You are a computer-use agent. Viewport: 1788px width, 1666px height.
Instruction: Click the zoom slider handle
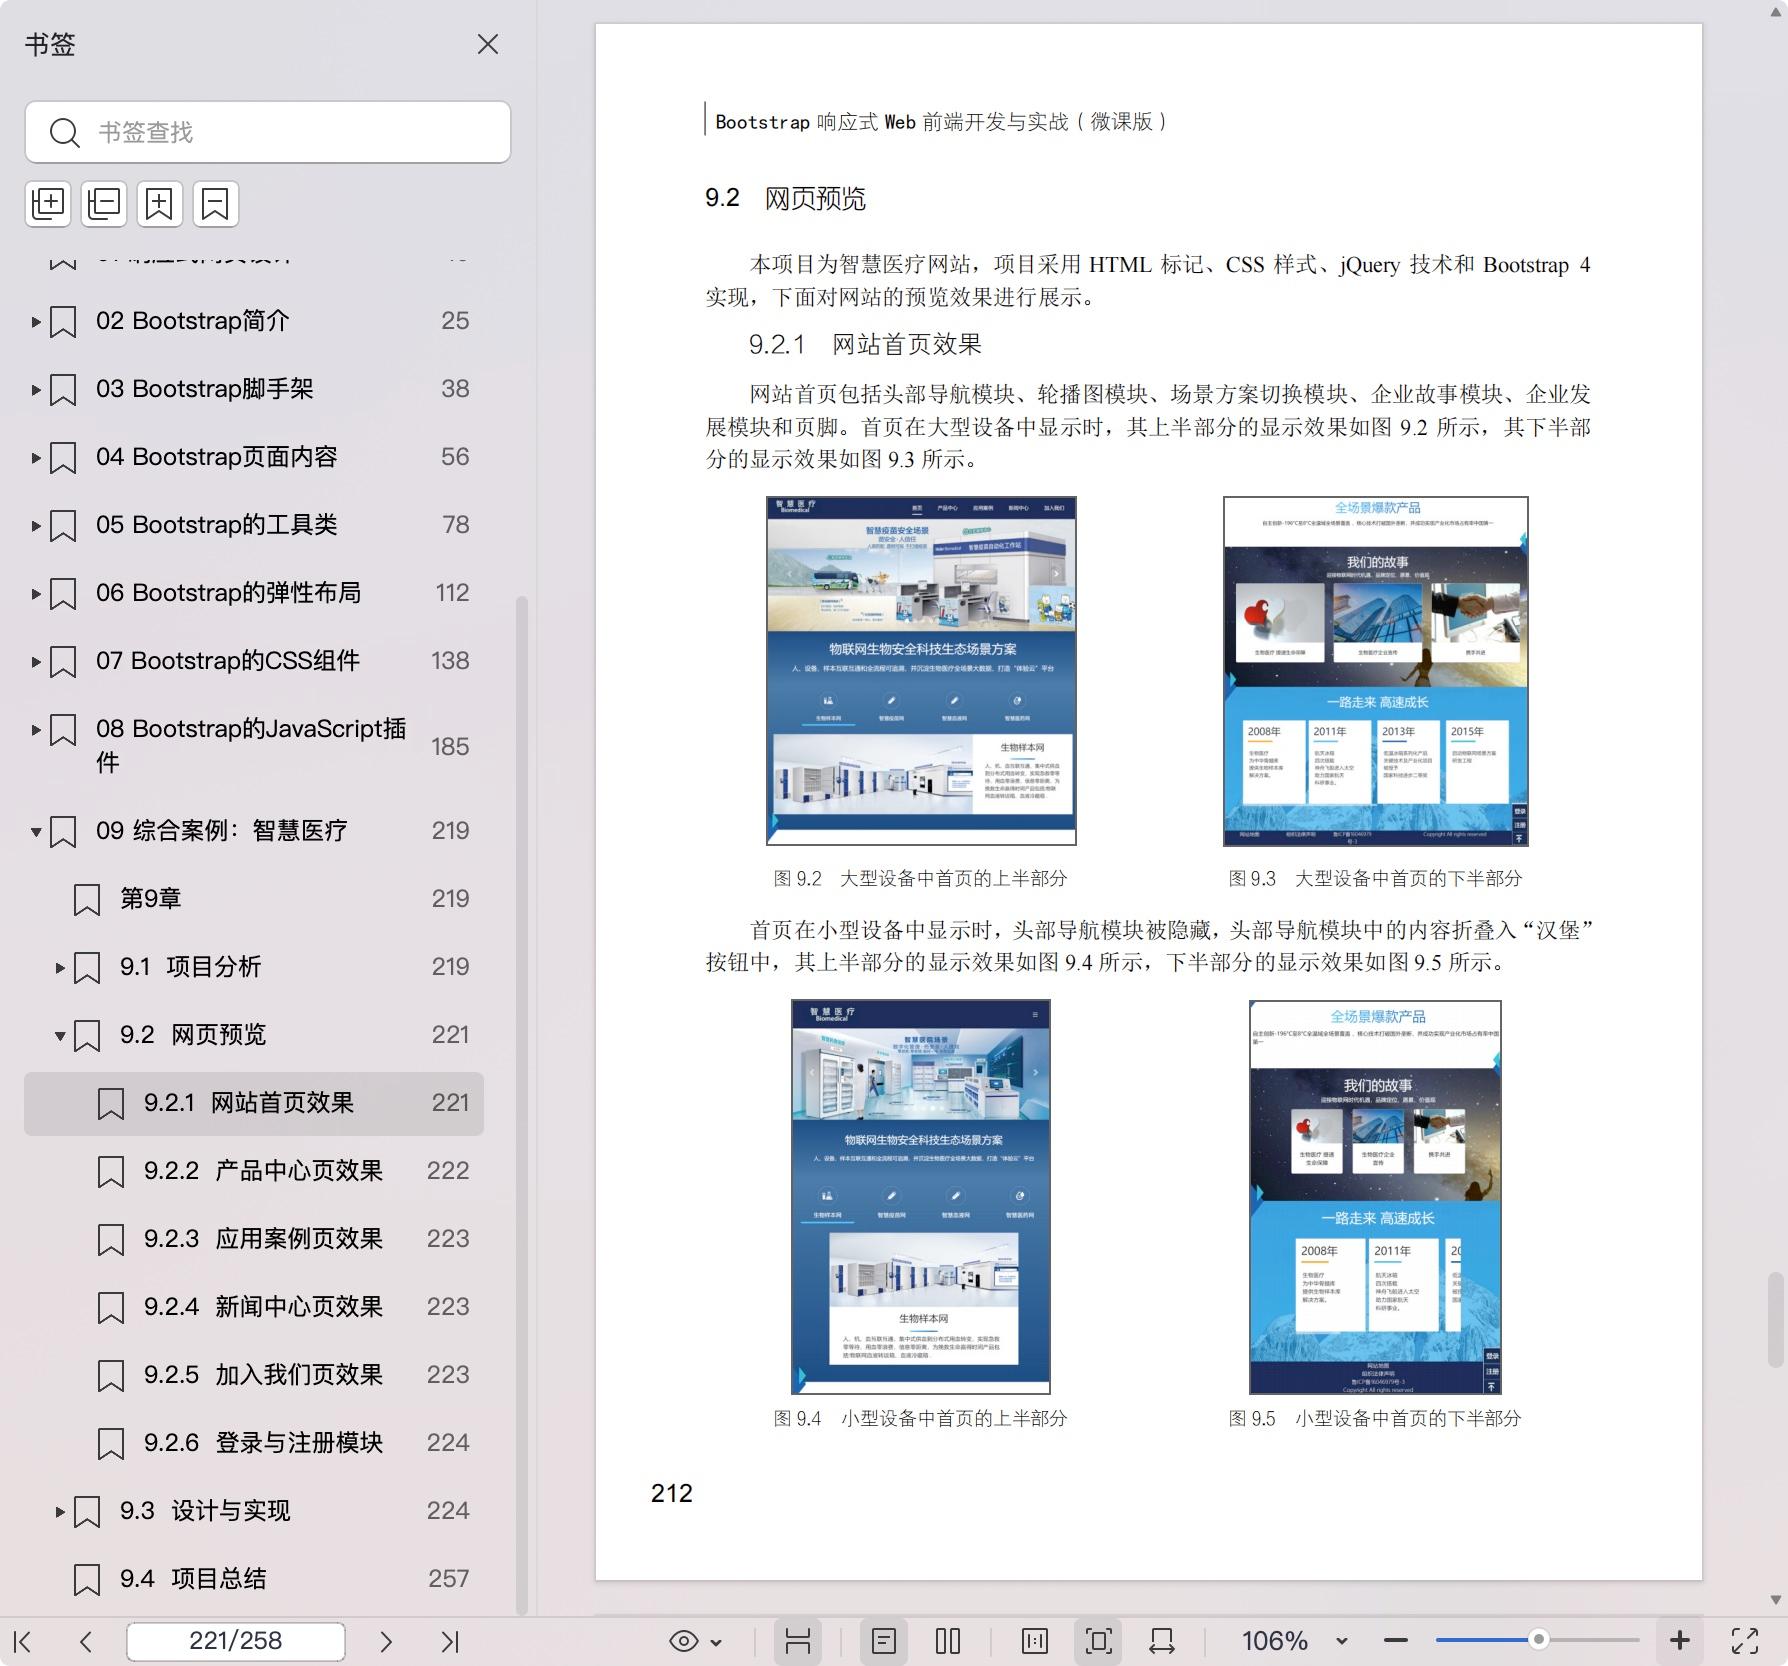(1539, 1640)
